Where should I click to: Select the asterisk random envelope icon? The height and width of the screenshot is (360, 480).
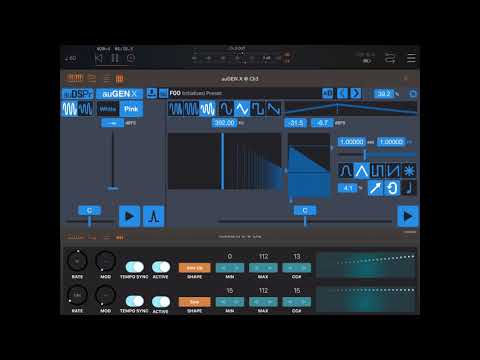tap(409, 171)
